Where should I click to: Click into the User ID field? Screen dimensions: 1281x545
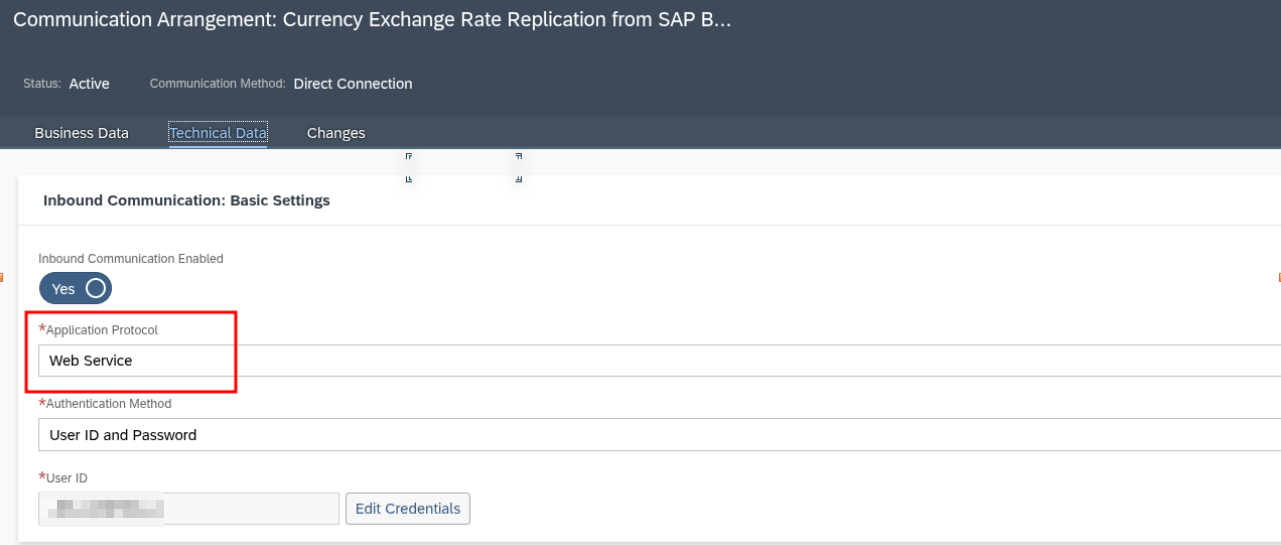click(188, 509)
